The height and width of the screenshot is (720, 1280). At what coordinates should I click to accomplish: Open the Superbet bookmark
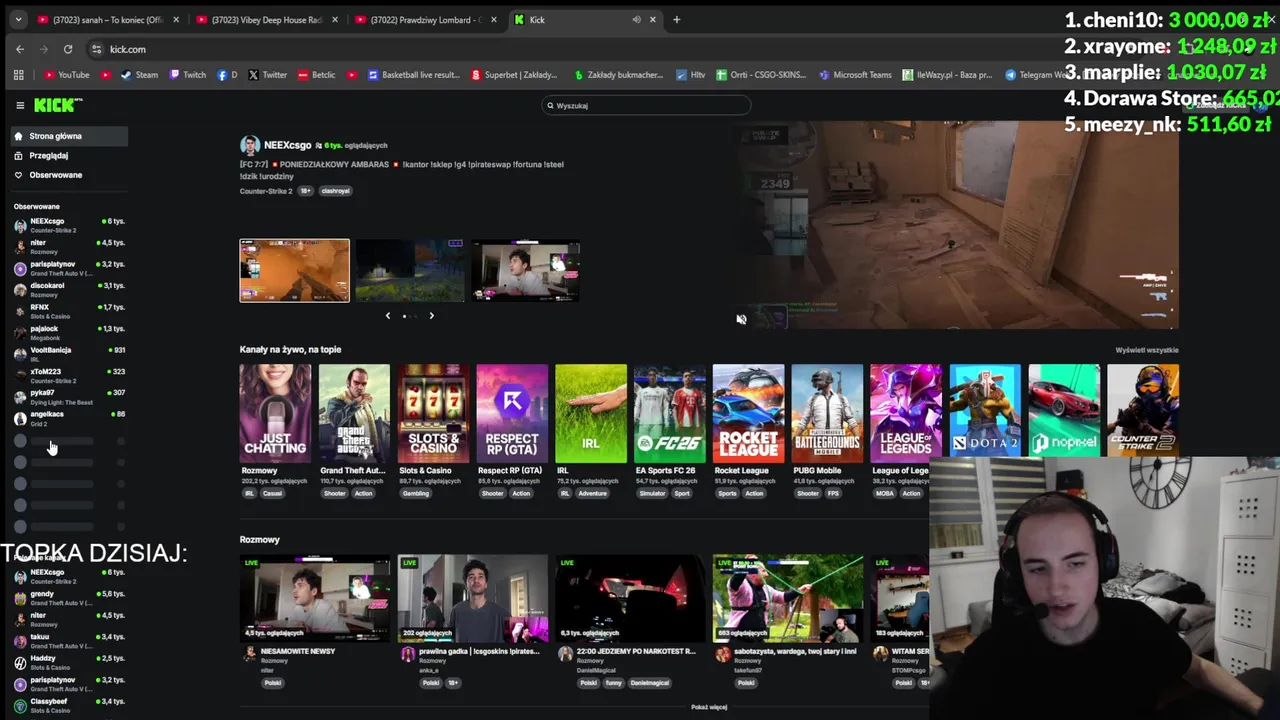(514, 75)
